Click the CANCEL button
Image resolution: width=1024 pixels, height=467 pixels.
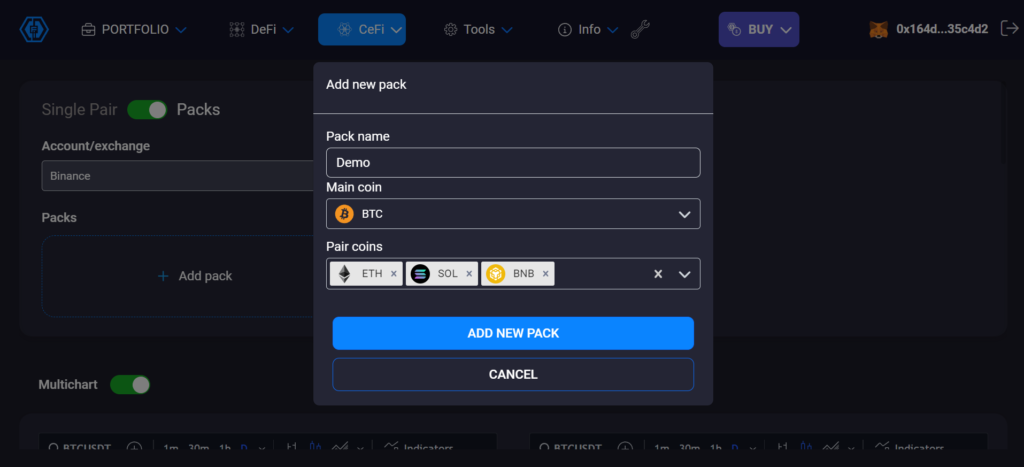pos(513,374)
